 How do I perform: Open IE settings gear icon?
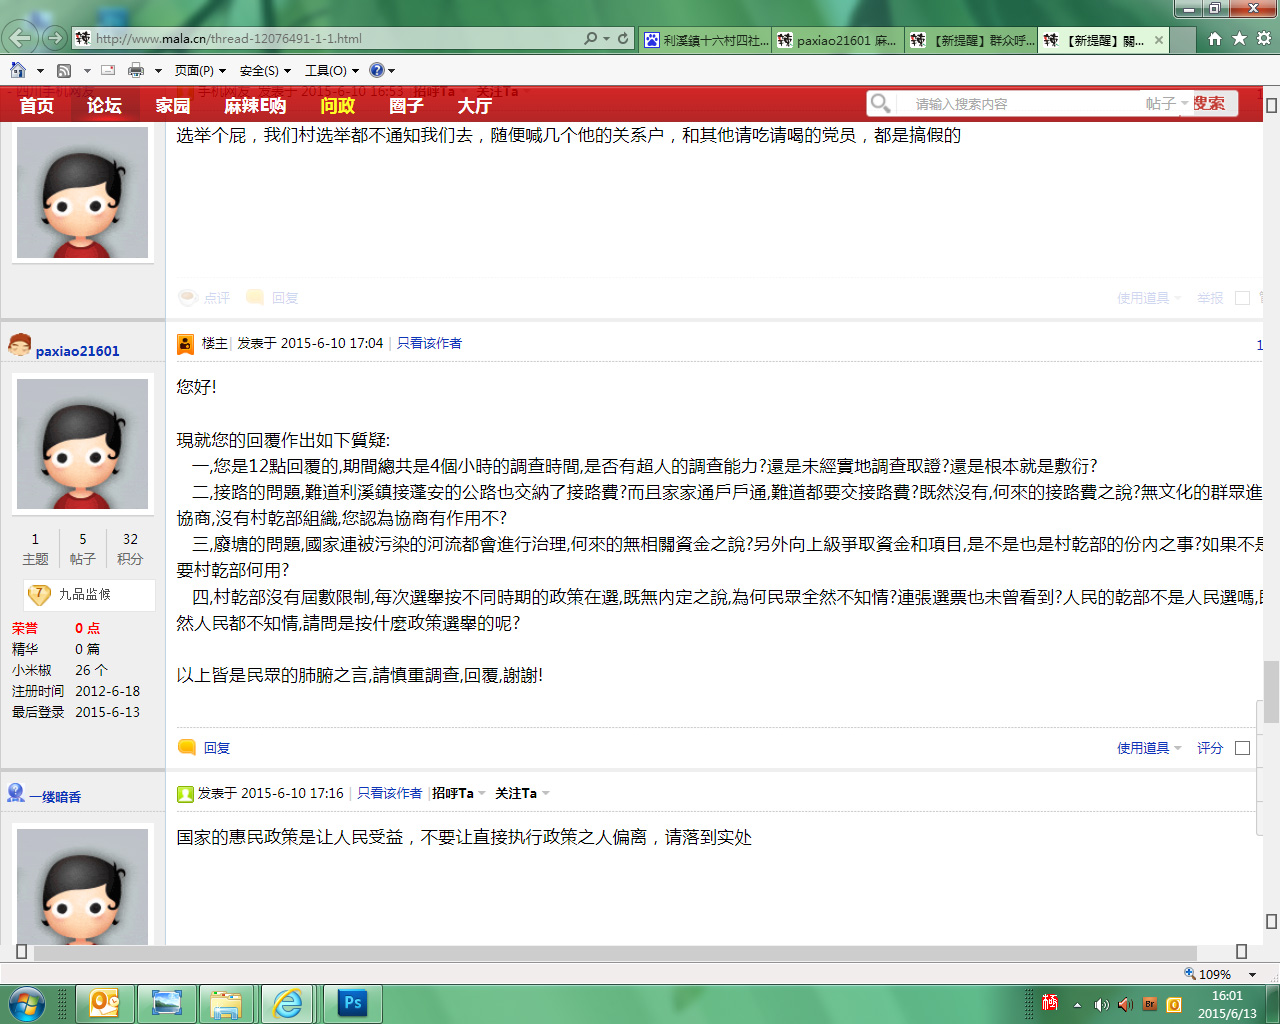coord(1264,38)
